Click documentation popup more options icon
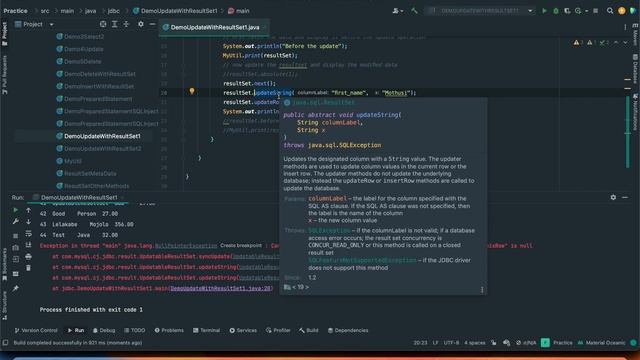 [x=482, y=290]
